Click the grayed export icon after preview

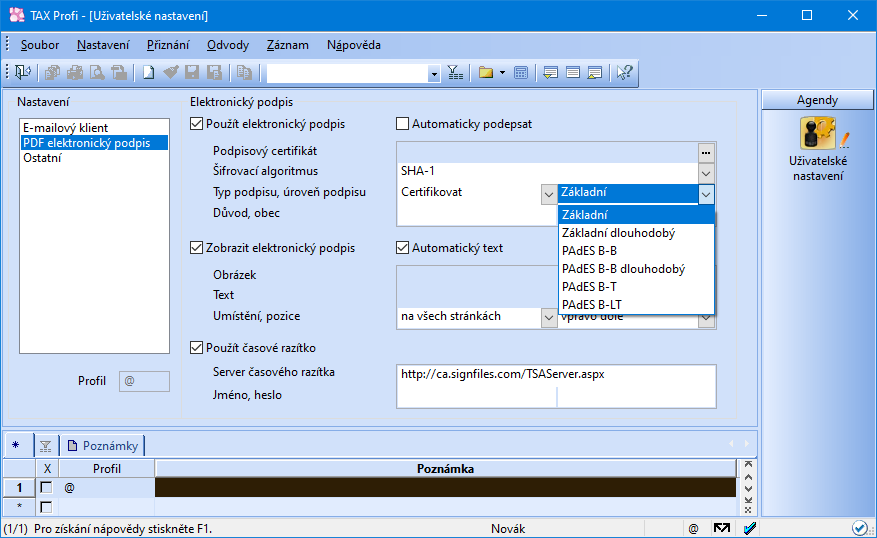click(119, 73)
